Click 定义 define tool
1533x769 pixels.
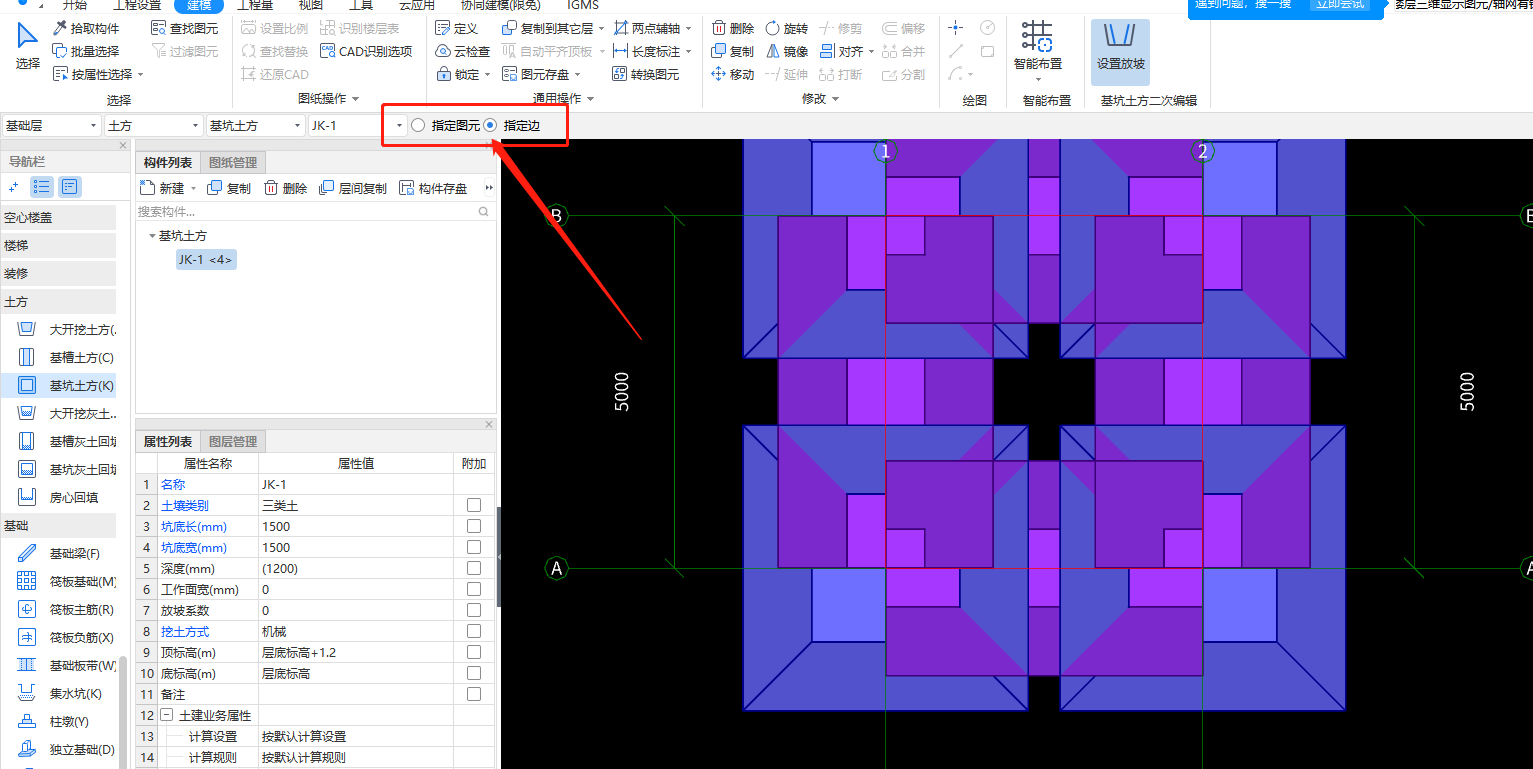point(457,28)
